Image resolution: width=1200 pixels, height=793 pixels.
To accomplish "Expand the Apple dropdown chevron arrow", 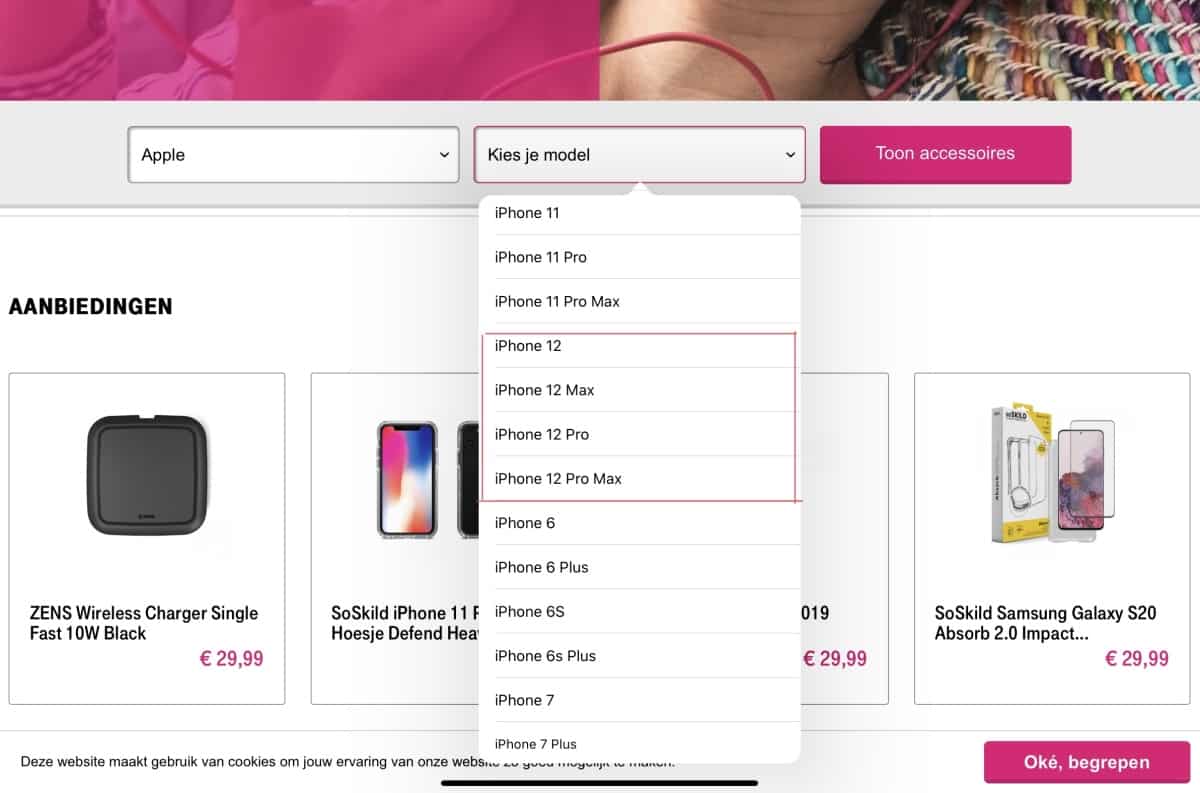I will pyautogui.click(x=443, y=155).
